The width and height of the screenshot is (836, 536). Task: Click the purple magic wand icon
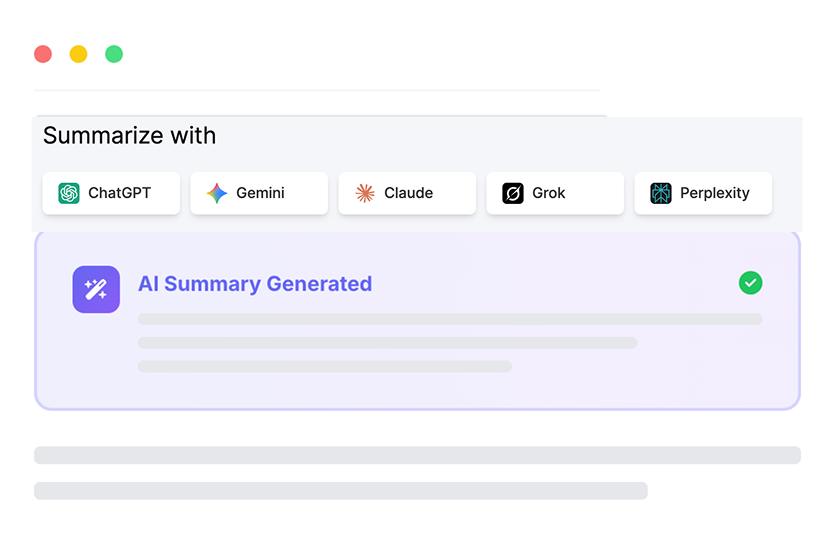click(96, 289)
